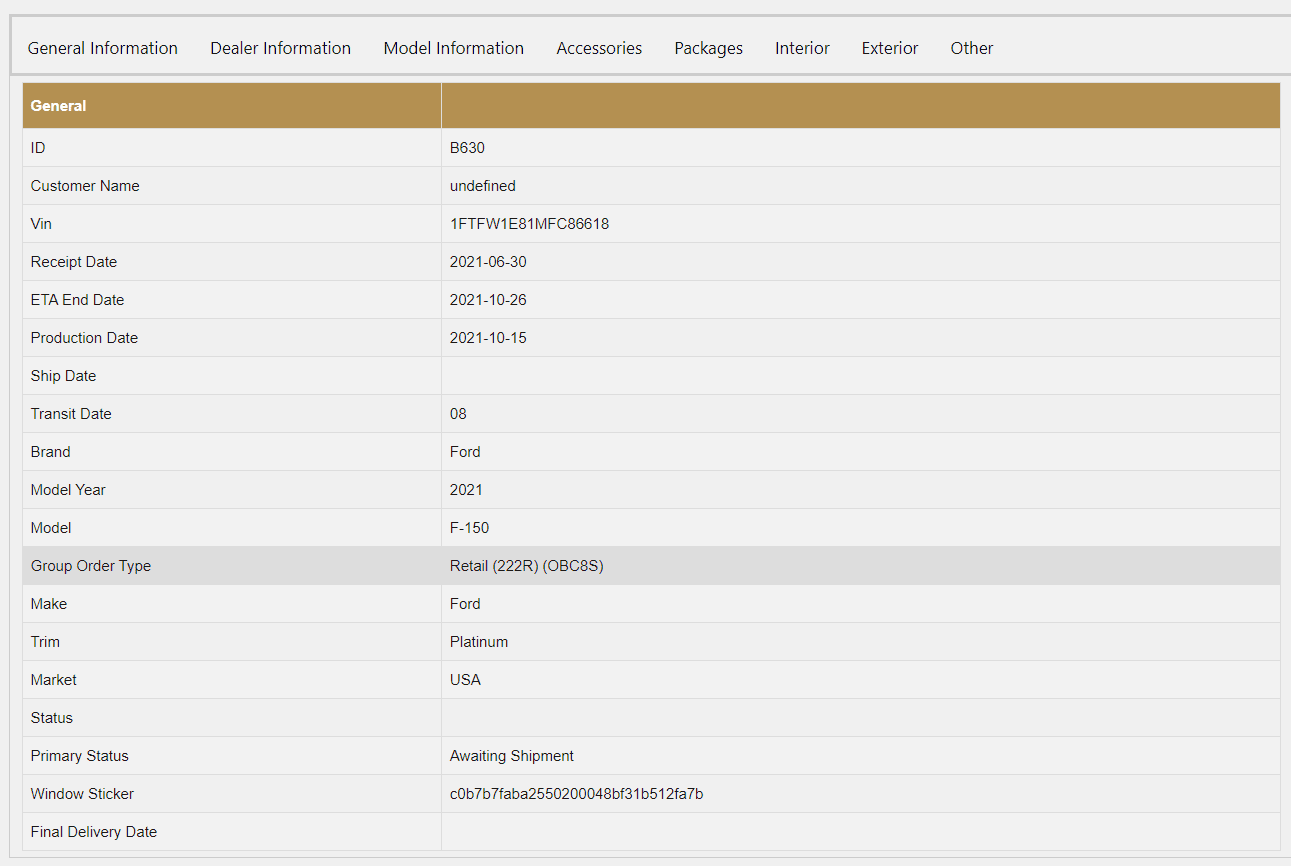Click the Retail (222R) (OBC8S) value
1291x866 pixels.
526,566
